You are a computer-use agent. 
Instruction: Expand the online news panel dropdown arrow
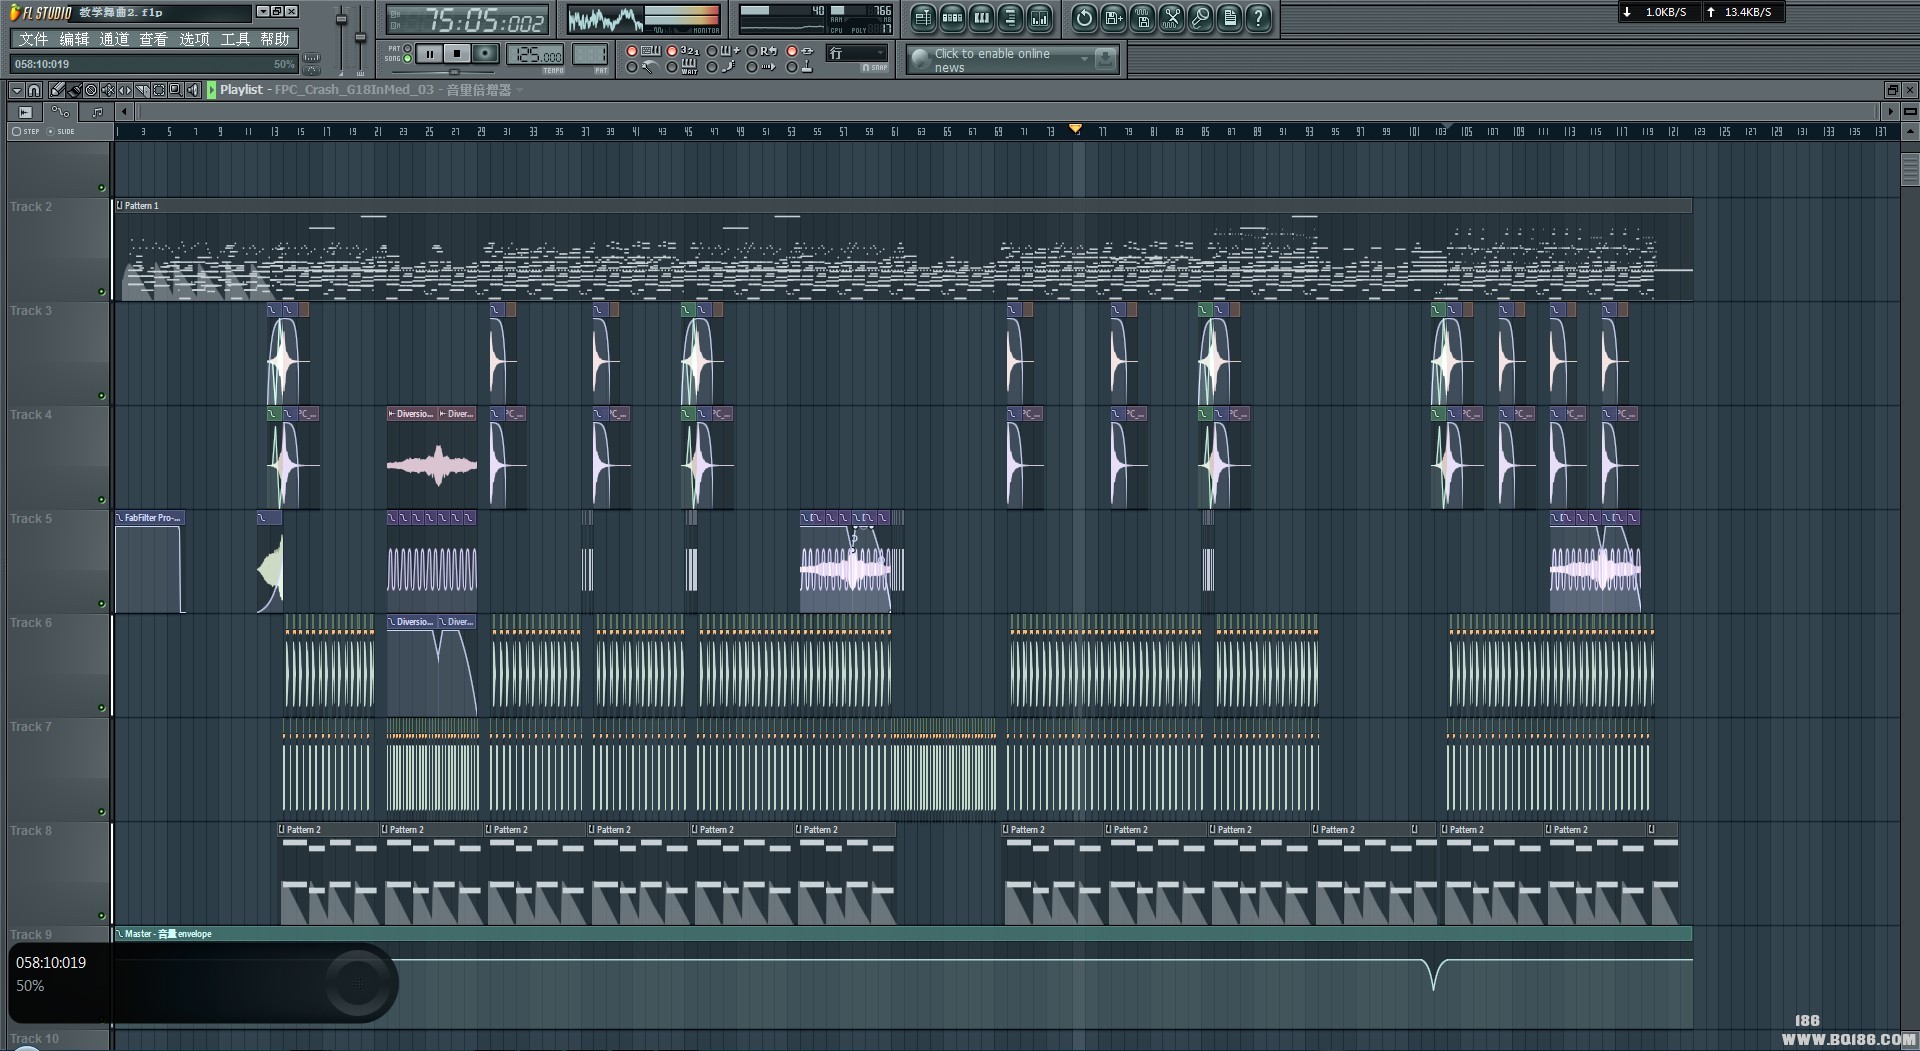point(1084,59)
